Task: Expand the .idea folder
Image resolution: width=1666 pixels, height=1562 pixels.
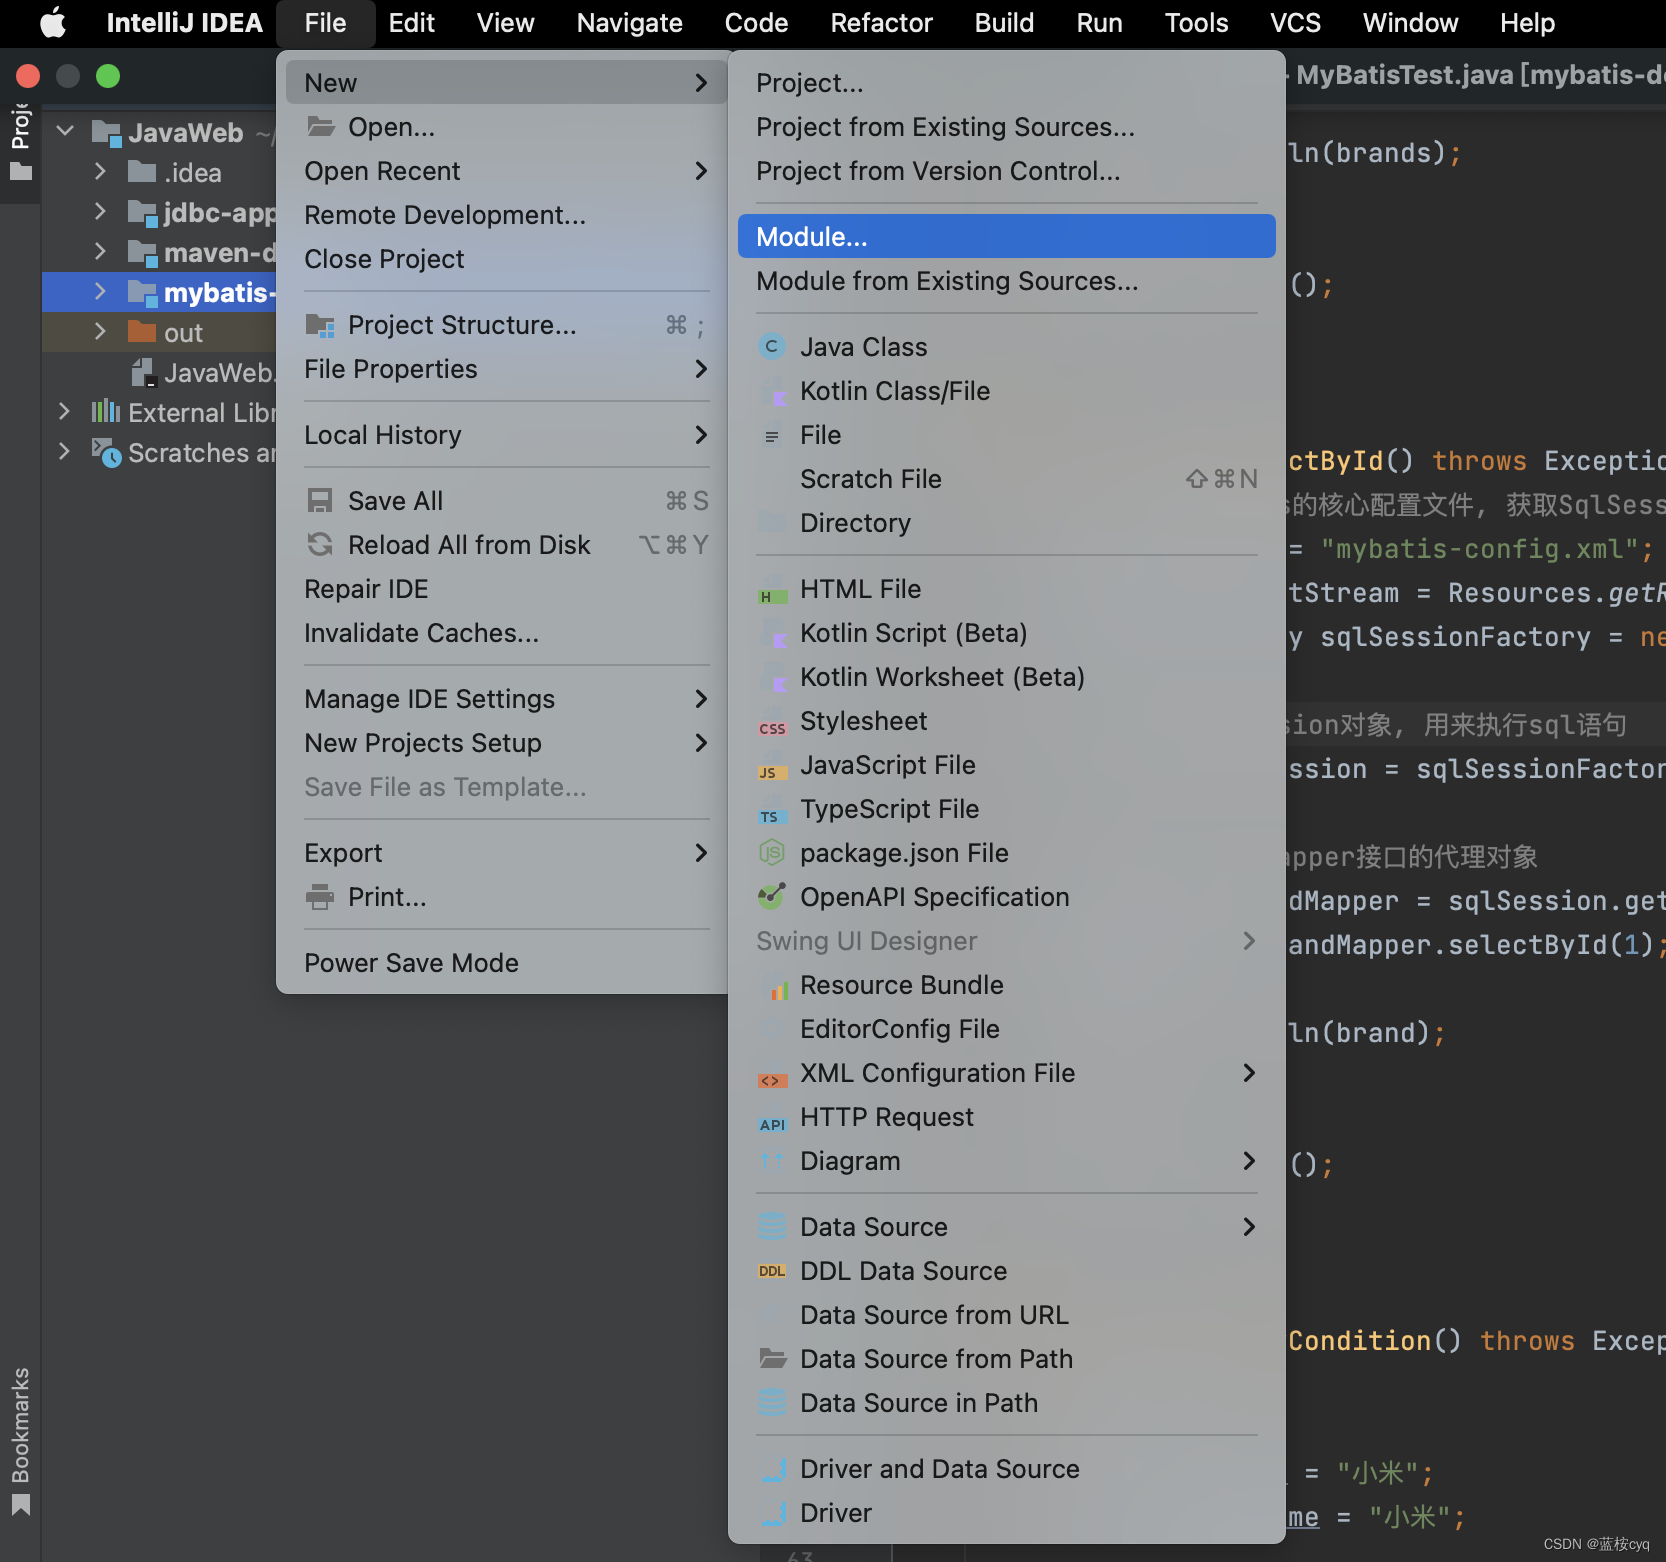Action: tap(100, 172)
